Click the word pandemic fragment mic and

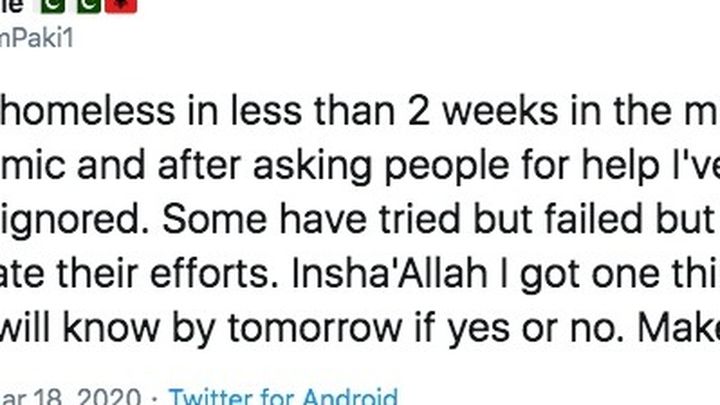coord(73,165)
